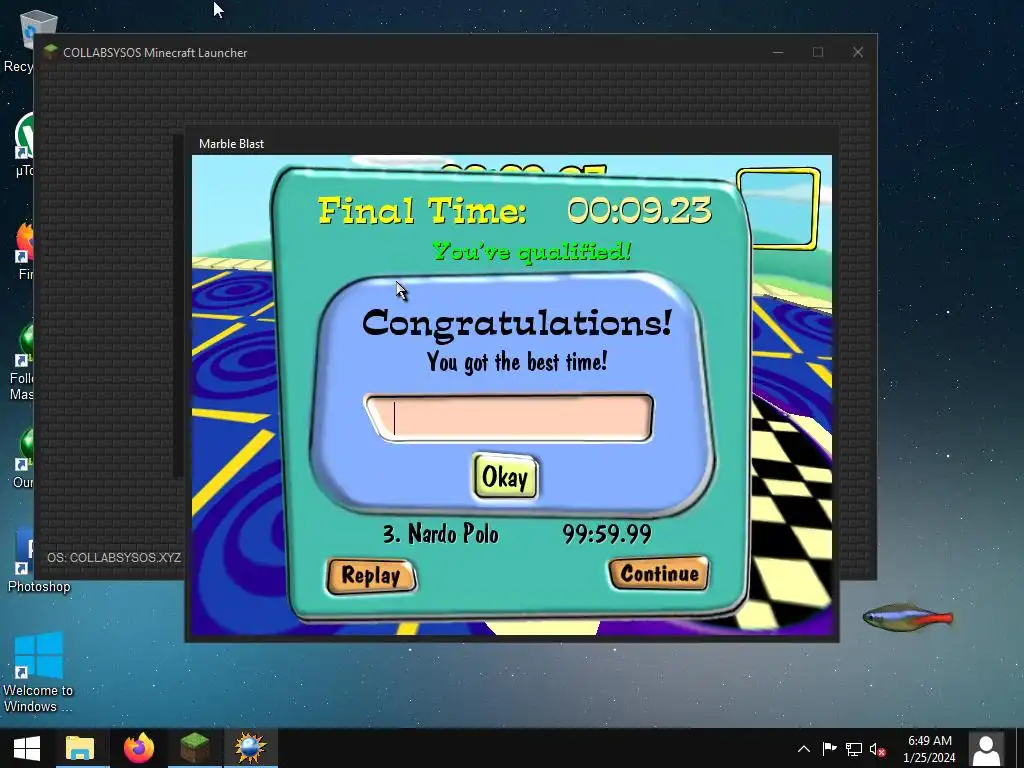The image size is (1024, 768).
Task: Open the network status tray icon
Action: click(x=854, y=749)
